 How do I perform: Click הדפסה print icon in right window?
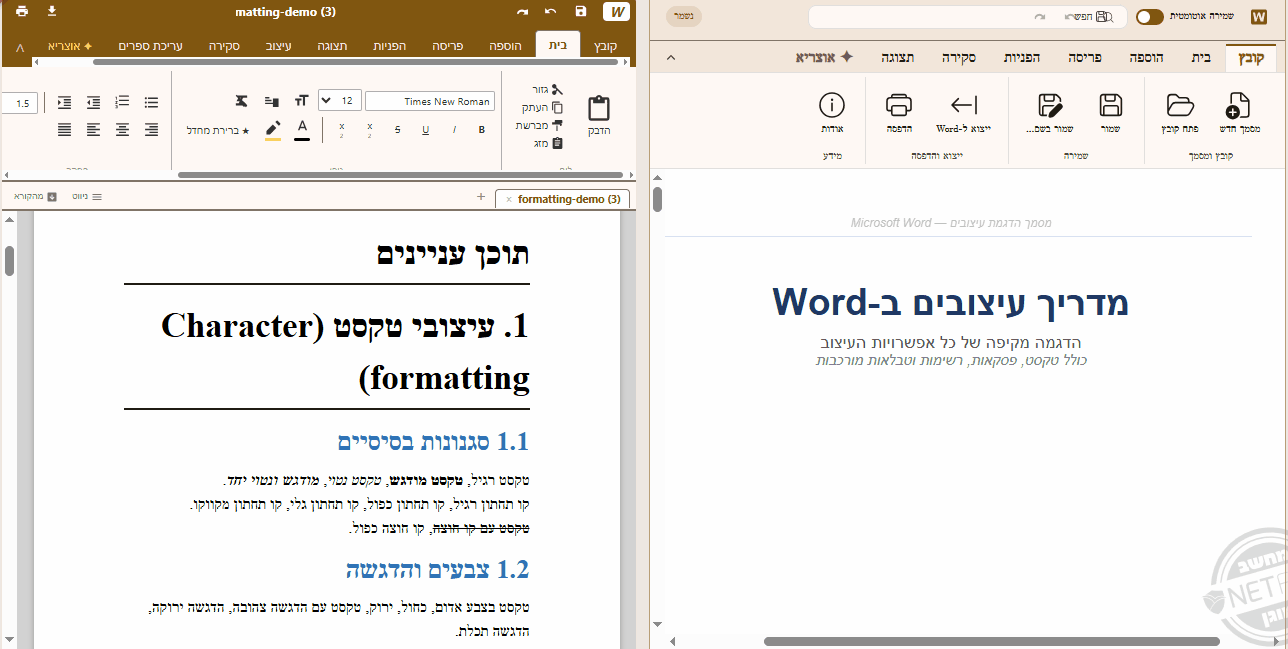[899, 114]
